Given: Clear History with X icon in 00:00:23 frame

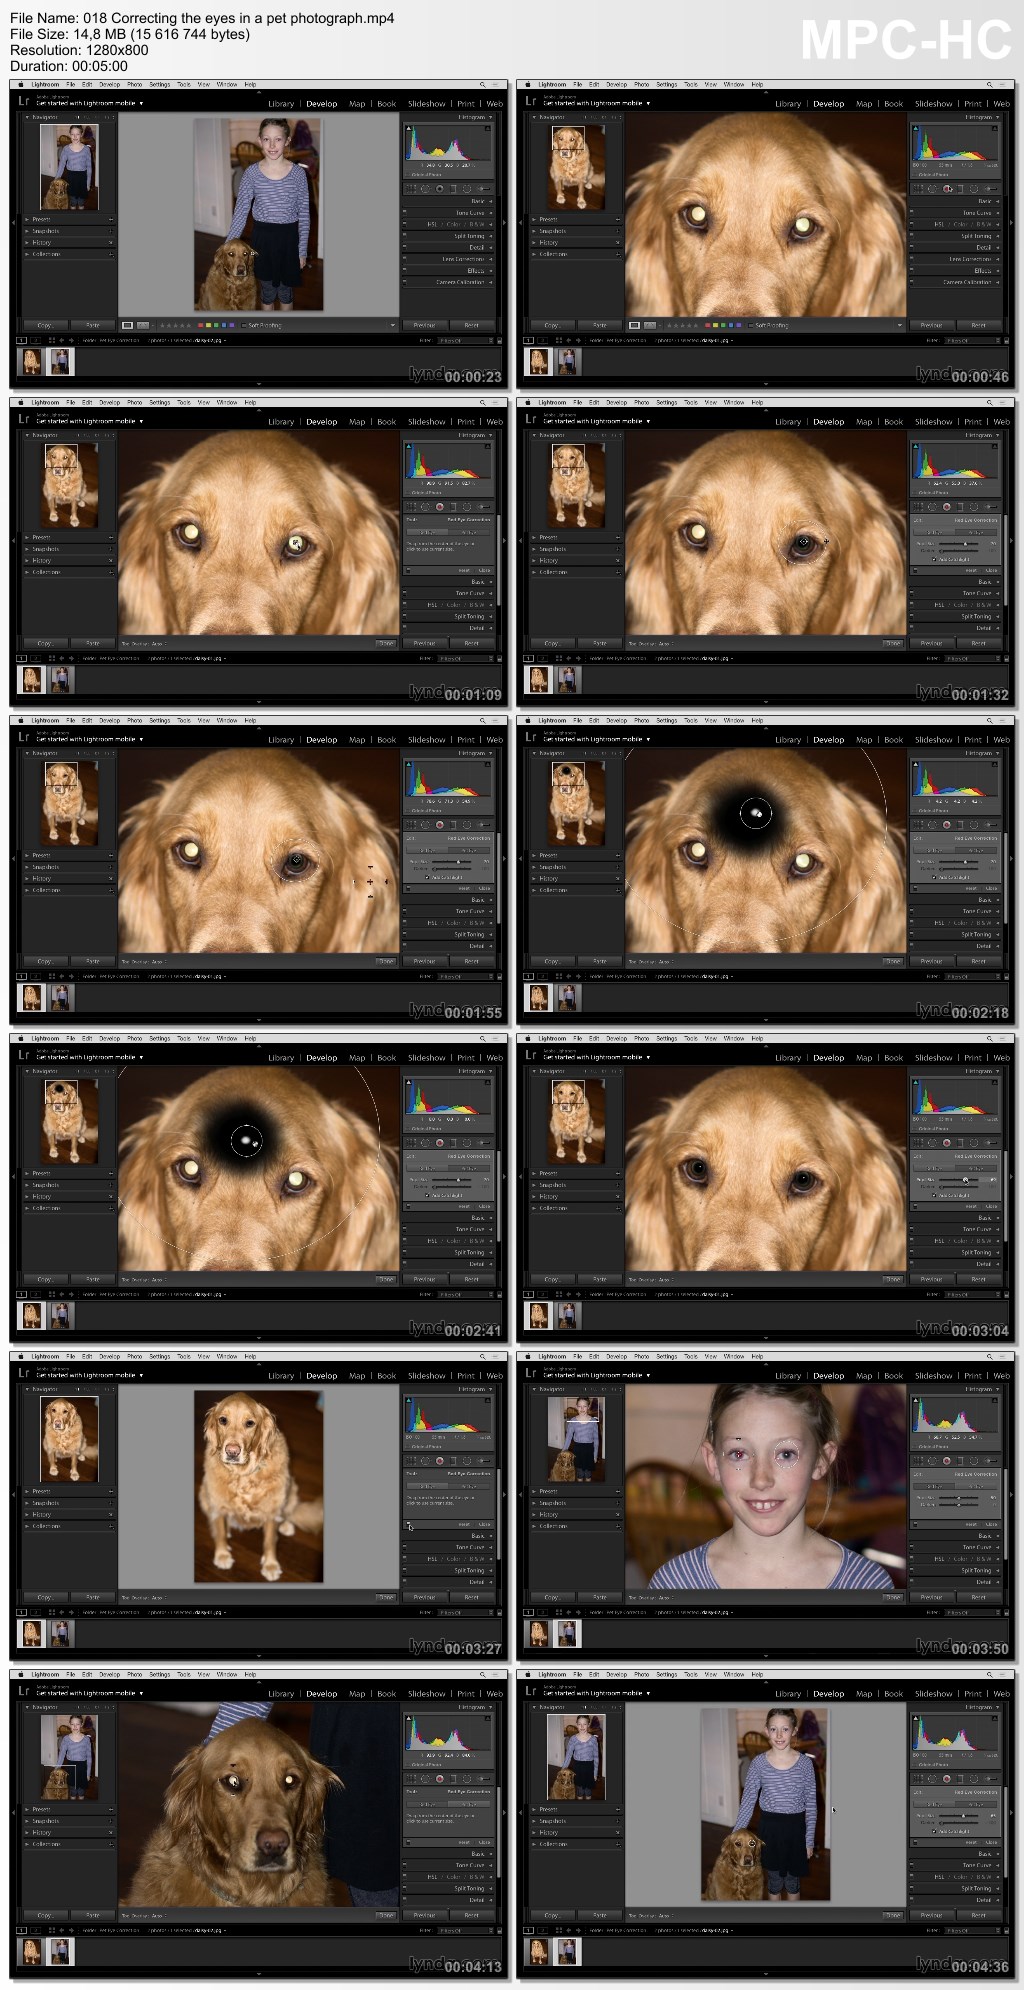Looking at the screenshot, I should [111, 242].
